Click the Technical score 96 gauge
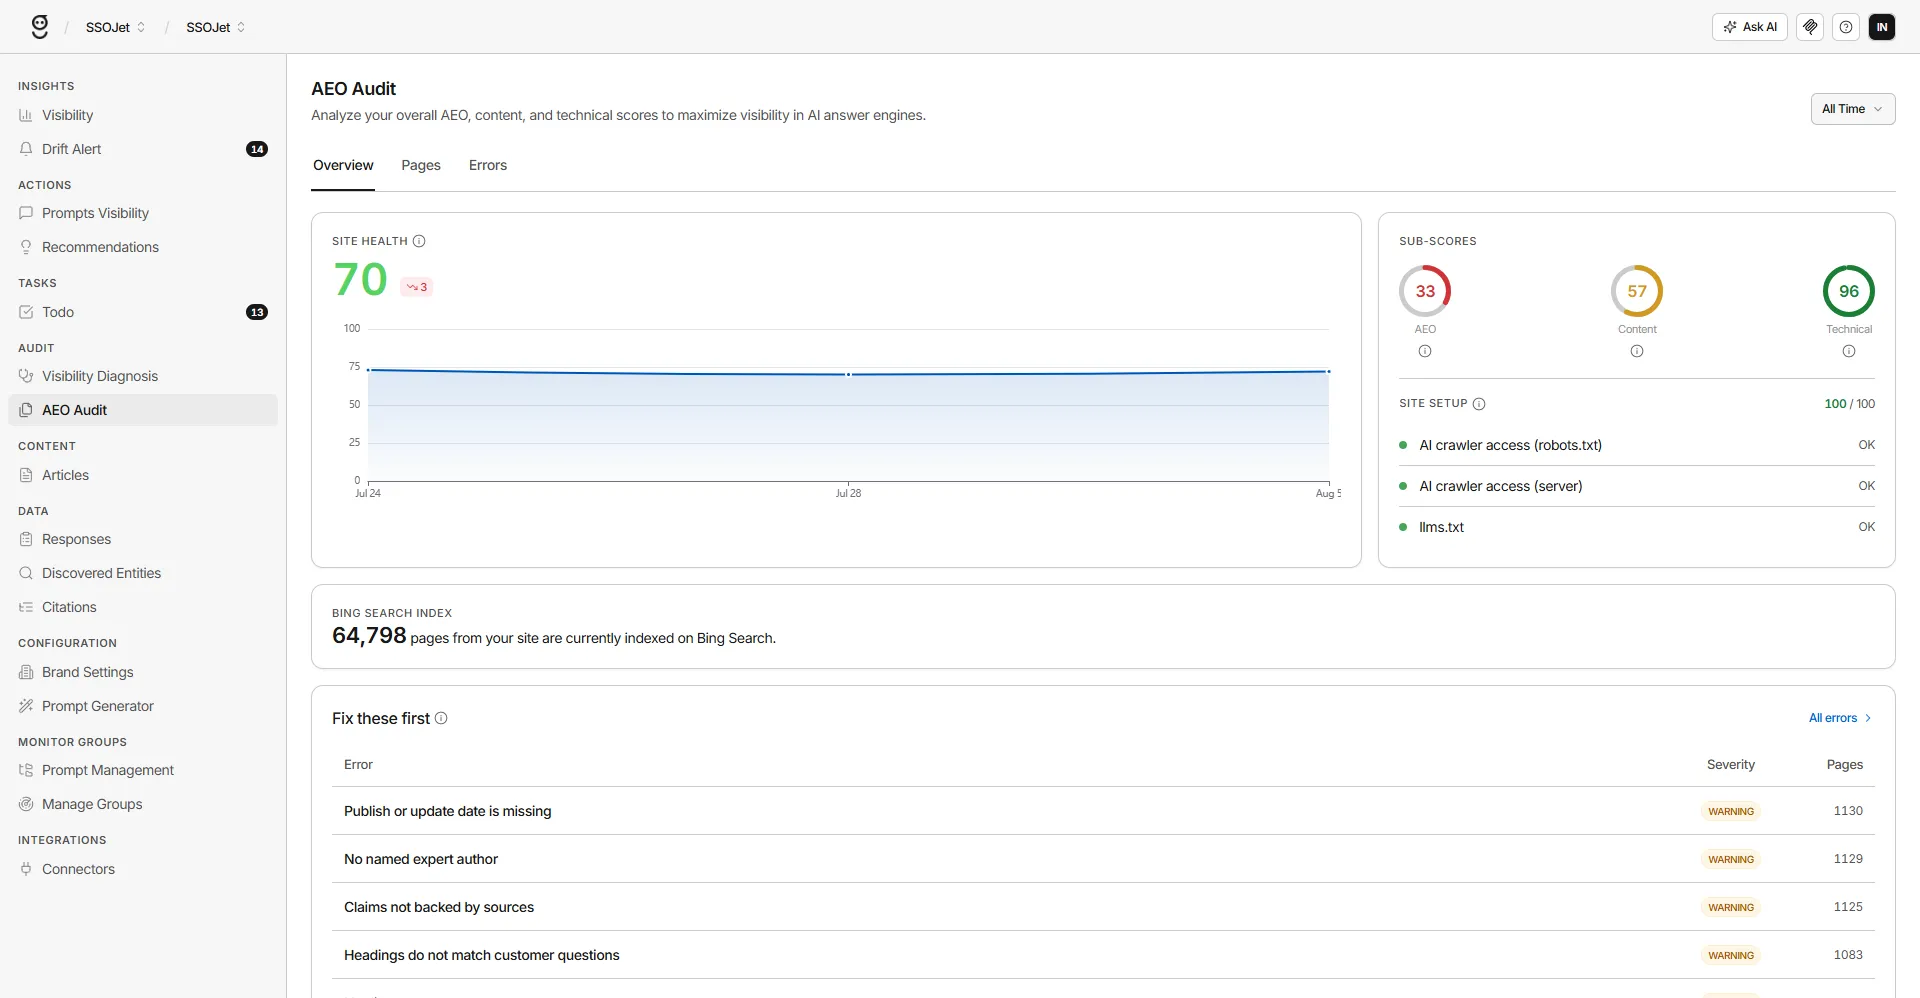This screenshot has width=1920, height=998. (1849, 291)
